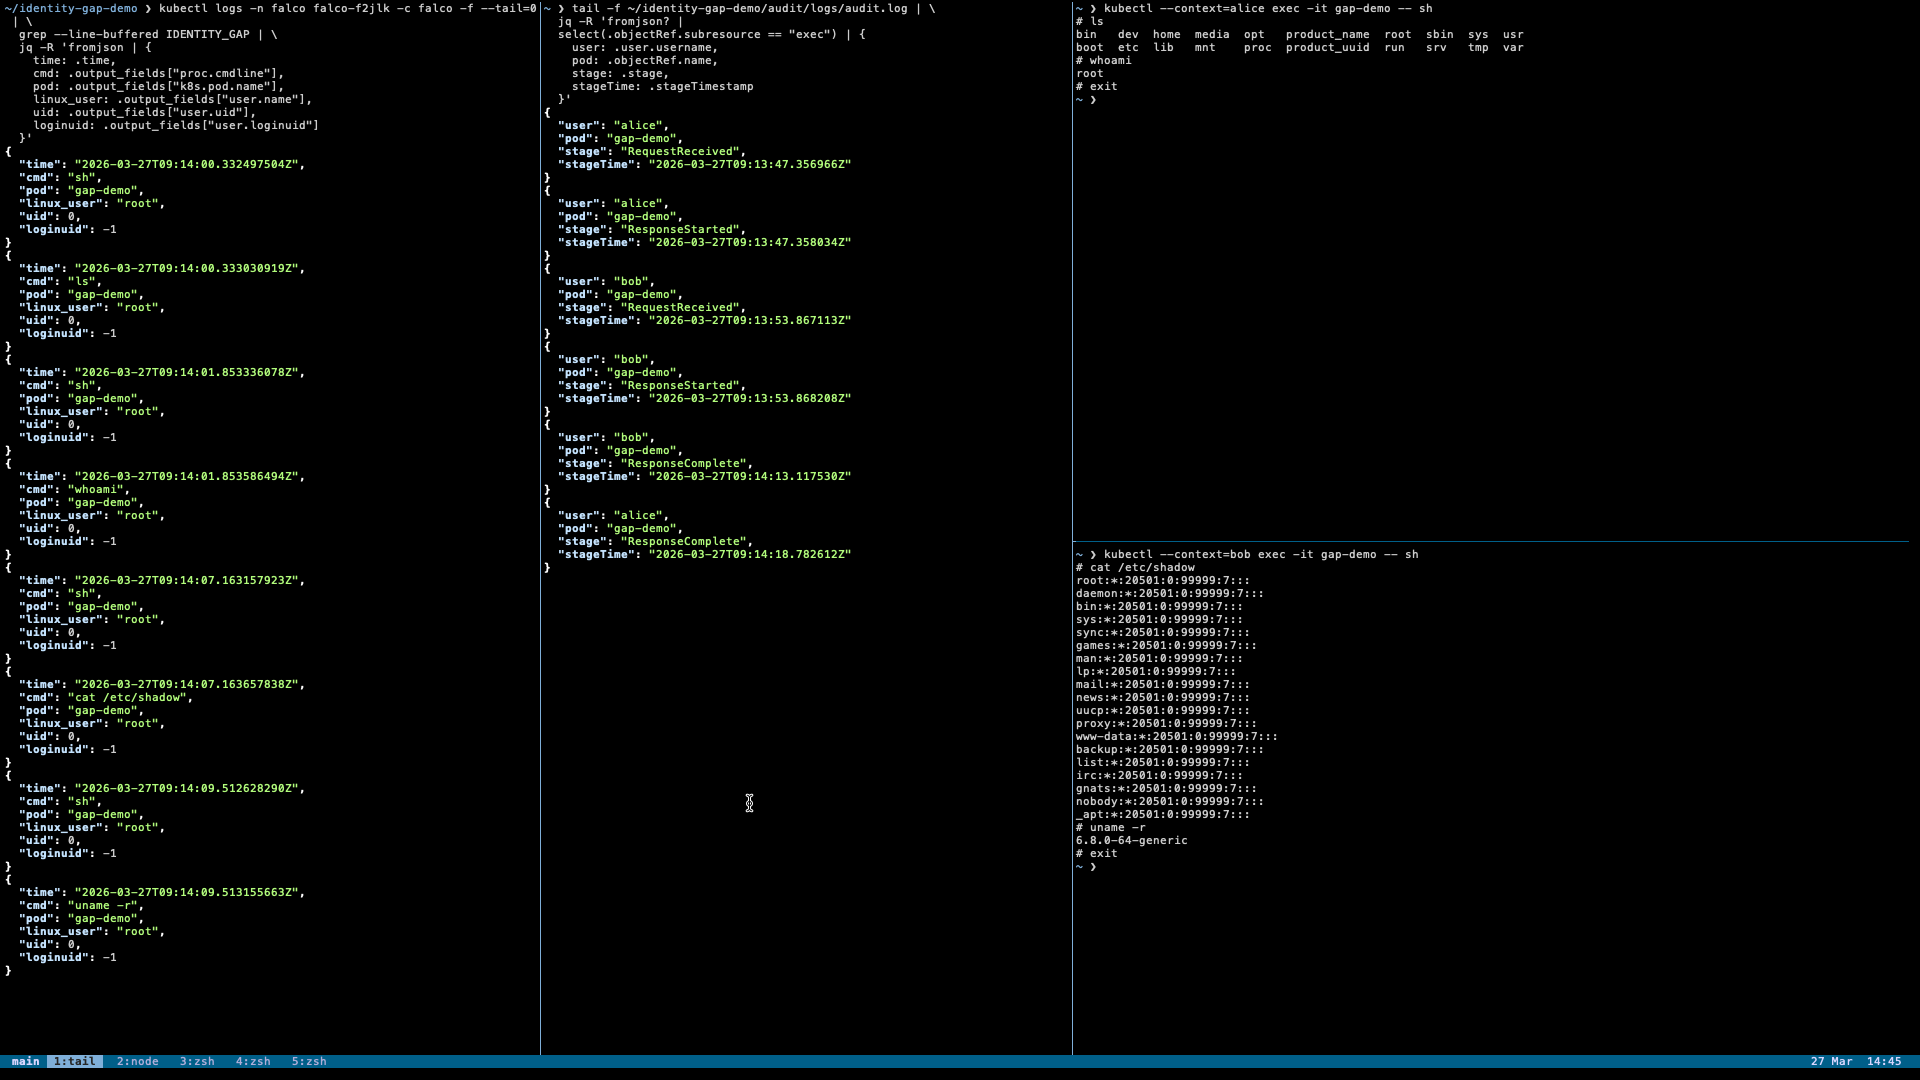This screenshot has width=1920, height=1080.
Task: Click the main session name in status bar
Action: (25, 1061)
